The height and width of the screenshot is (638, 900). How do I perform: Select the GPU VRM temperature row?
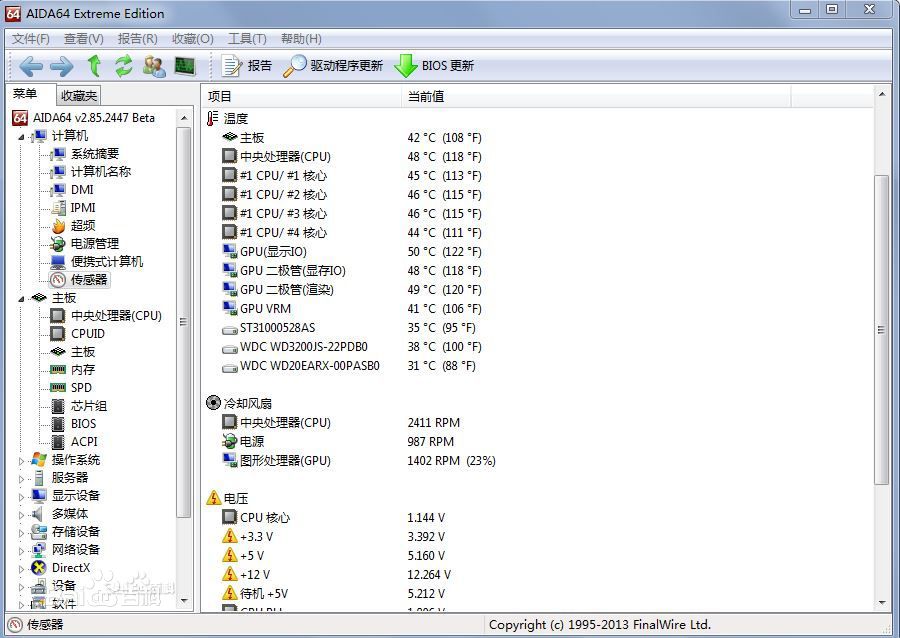(351, 309)
